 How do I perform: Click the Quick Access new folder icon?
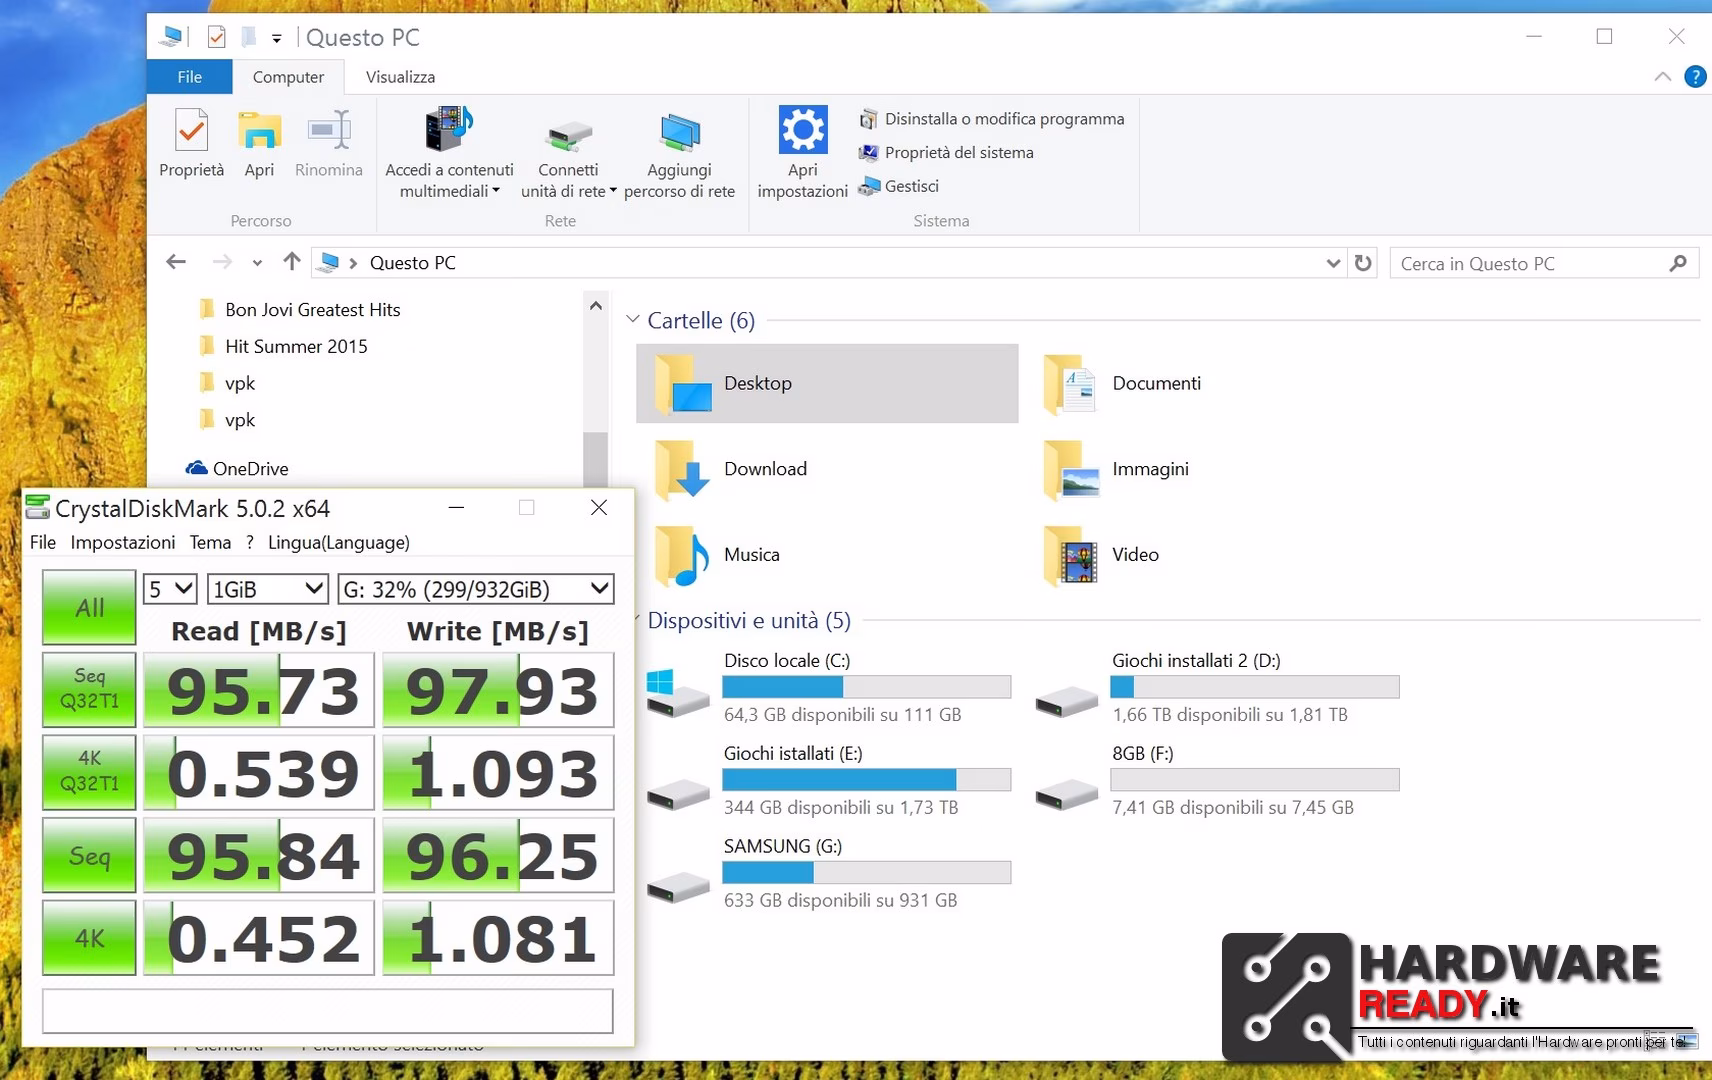click(249, 37)
